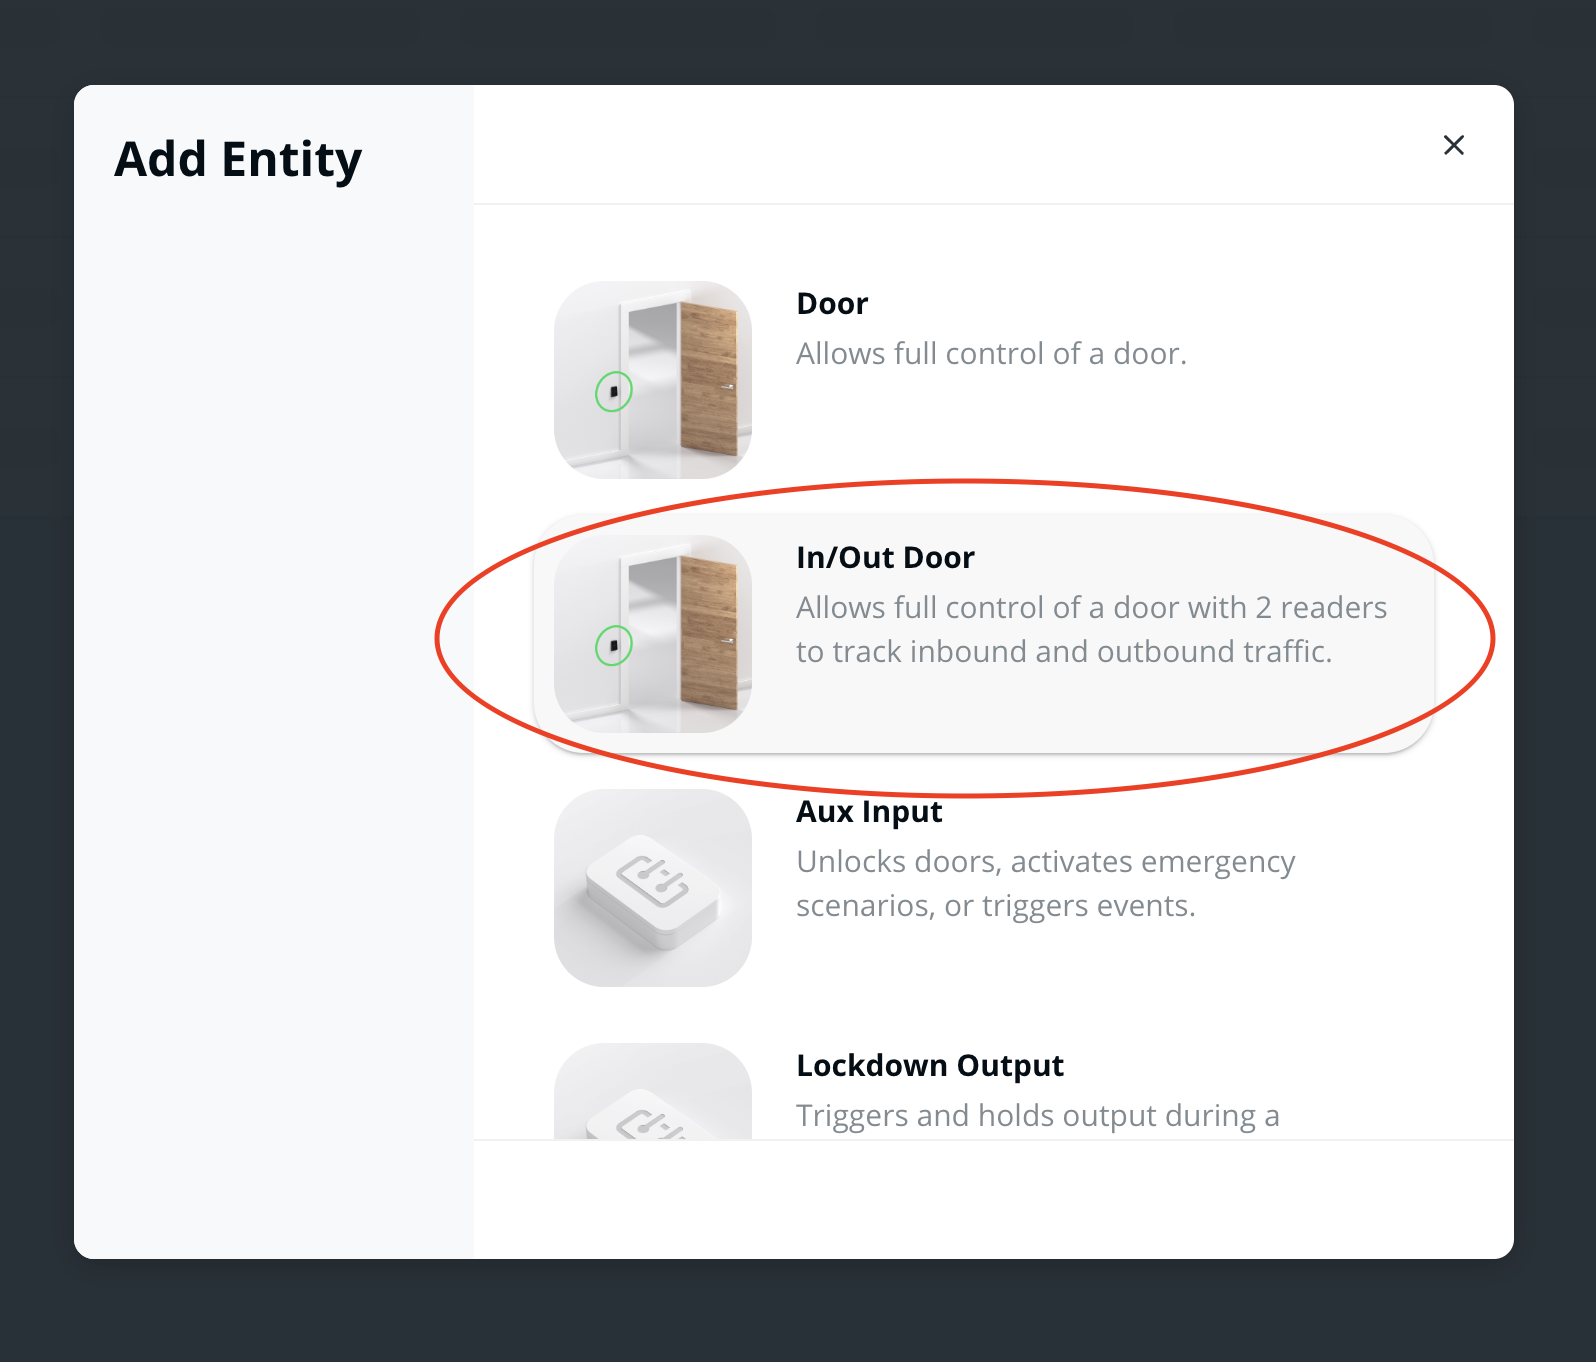The width and height of the screenshot is (1596, 1362).
Task: Close the Add Entity dialog
Action: coord(1454,145)
